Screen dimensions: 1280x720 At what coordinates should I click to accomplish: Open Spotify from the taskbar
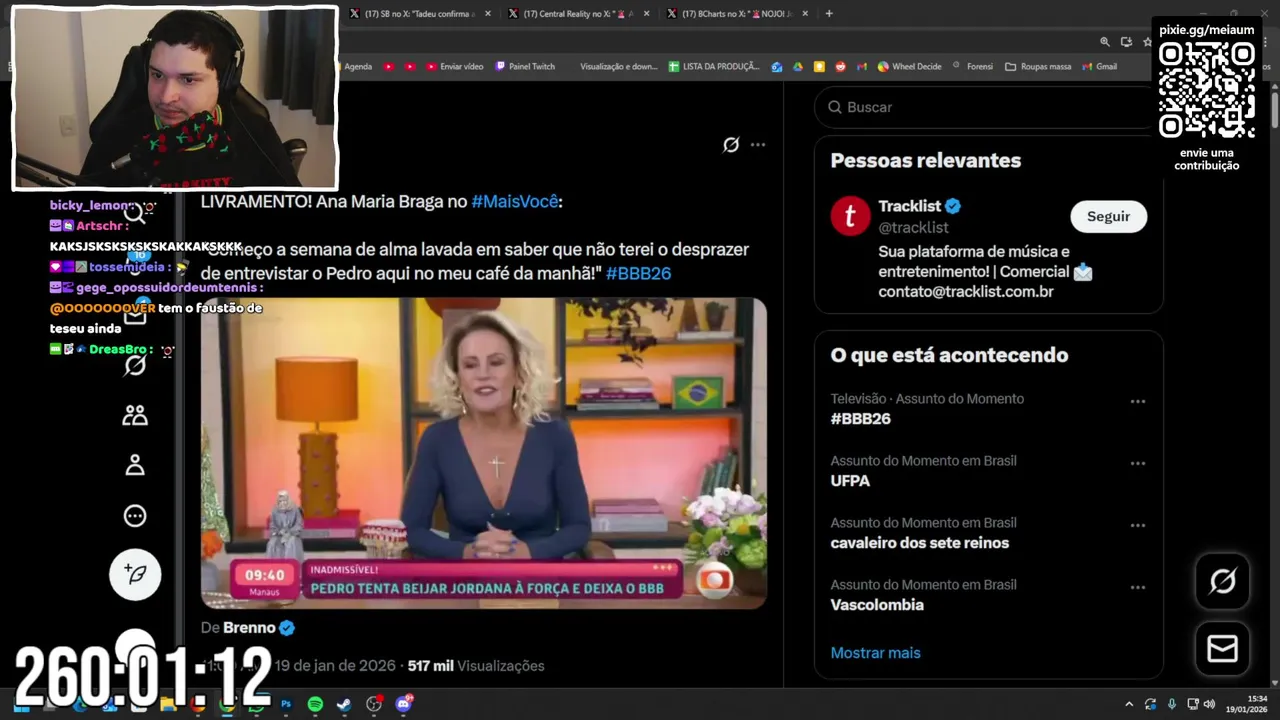315,705
